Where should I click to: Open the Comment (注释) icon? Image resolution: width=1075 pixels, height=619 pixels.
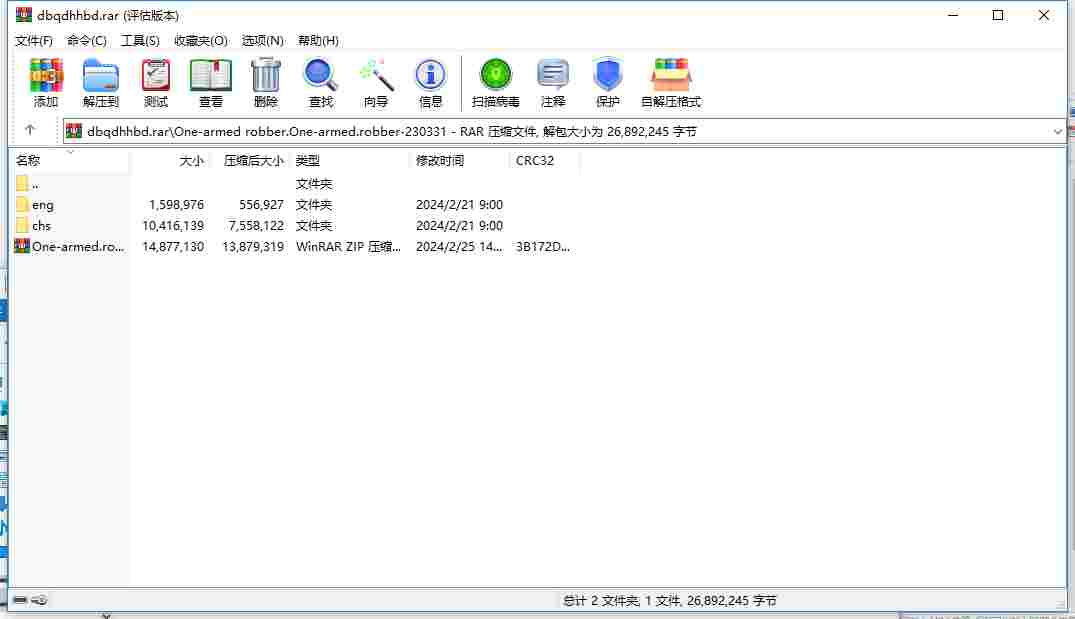[x=553, y=75]
